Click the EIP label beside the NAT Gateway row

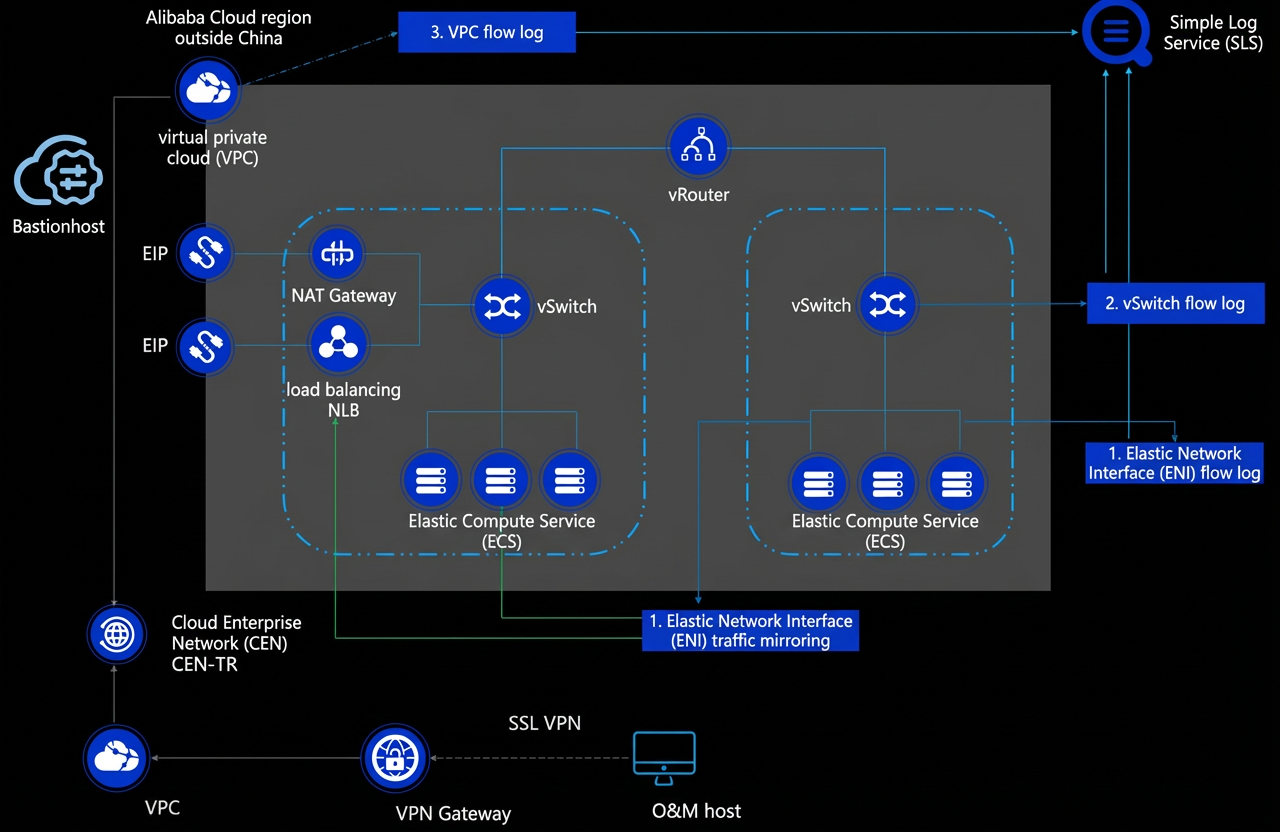(155, 254)
